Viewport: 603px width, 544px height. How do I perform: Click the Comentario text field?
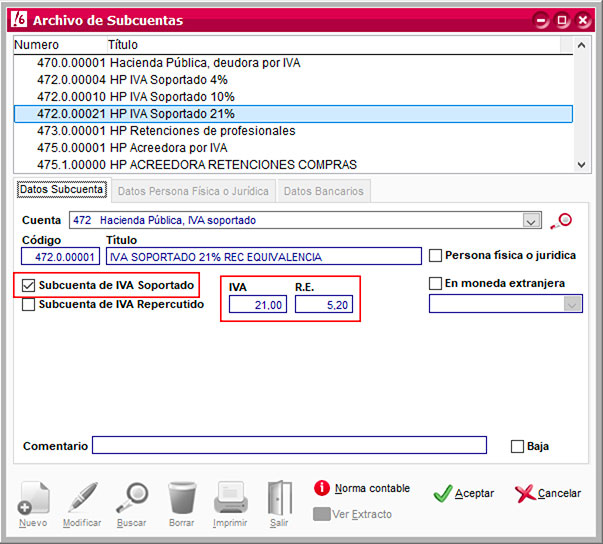289,445
